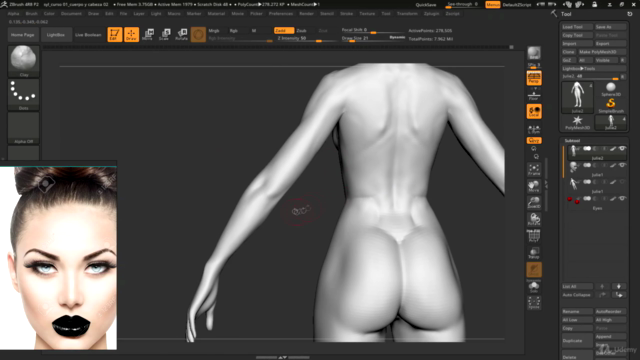The height and width of the screenshot is (360, 640).
Task: Move subtool up with arrow
Action: tap(602, 286)
